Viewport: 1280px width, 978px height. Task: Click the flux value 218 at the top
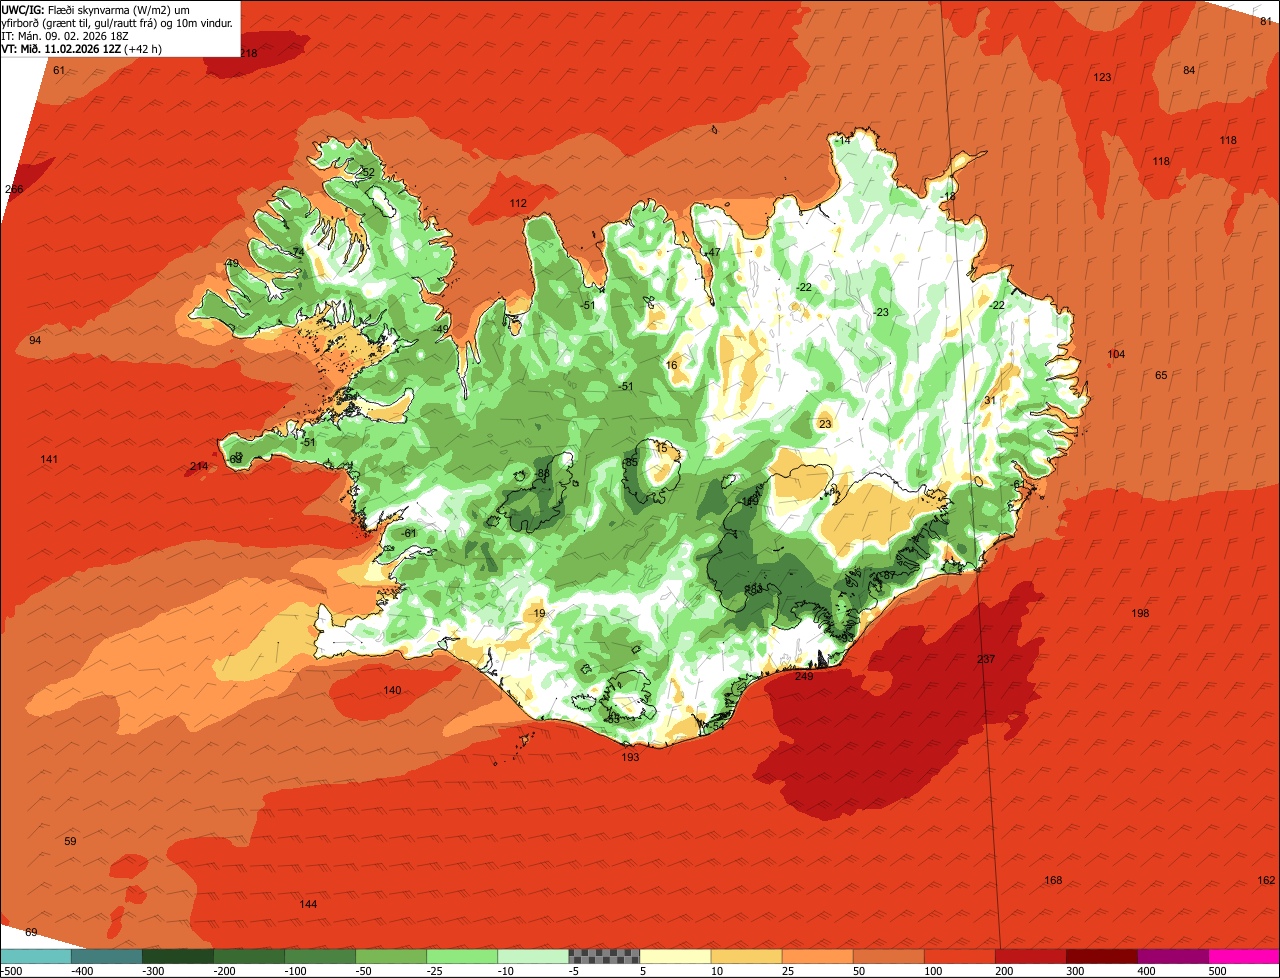tap(249, 53)
